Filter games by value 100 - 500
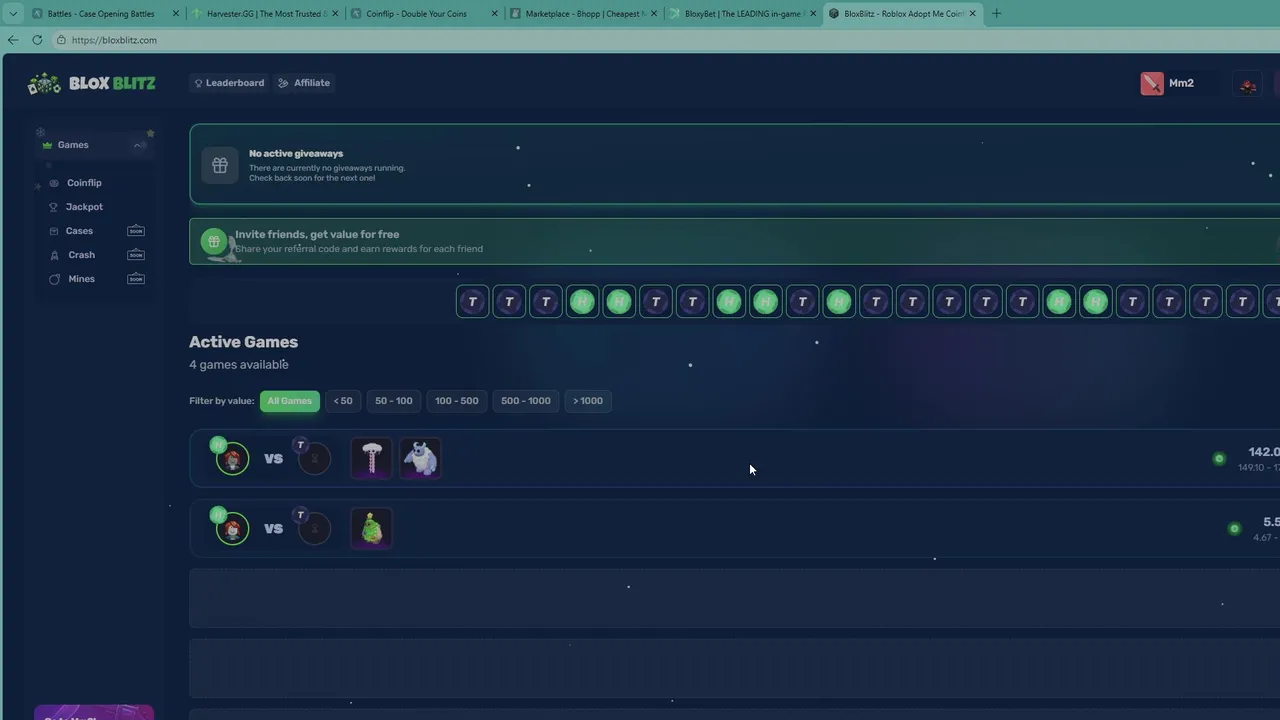The height and width of the screenshot is (720, 1280). tap(457, 401)
